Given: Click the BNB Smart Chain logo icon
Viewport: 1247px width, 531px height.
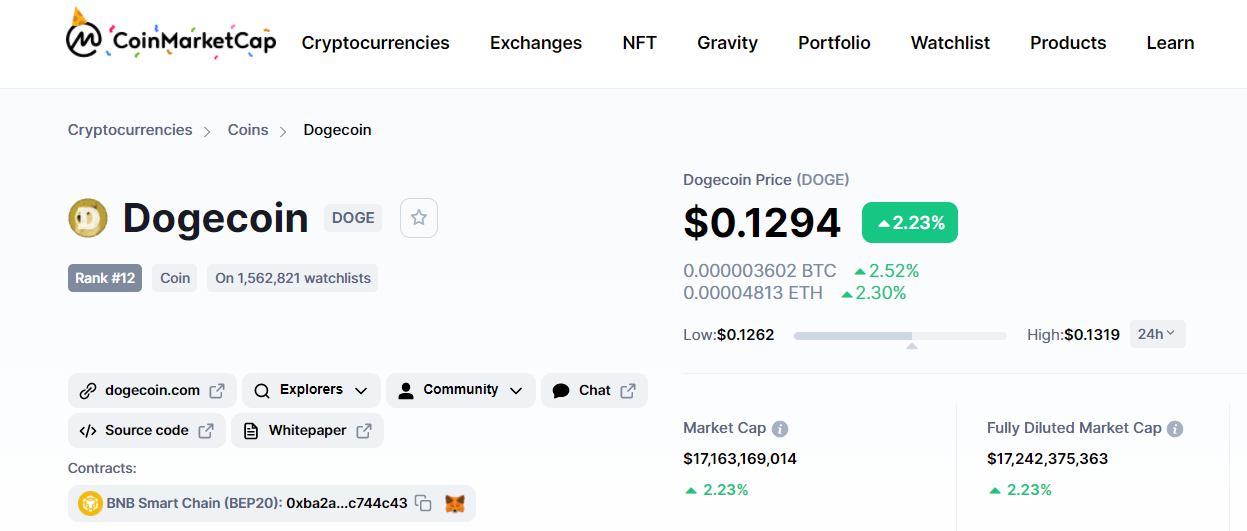Looking at the screenshot, I should [x=90, y=503].
